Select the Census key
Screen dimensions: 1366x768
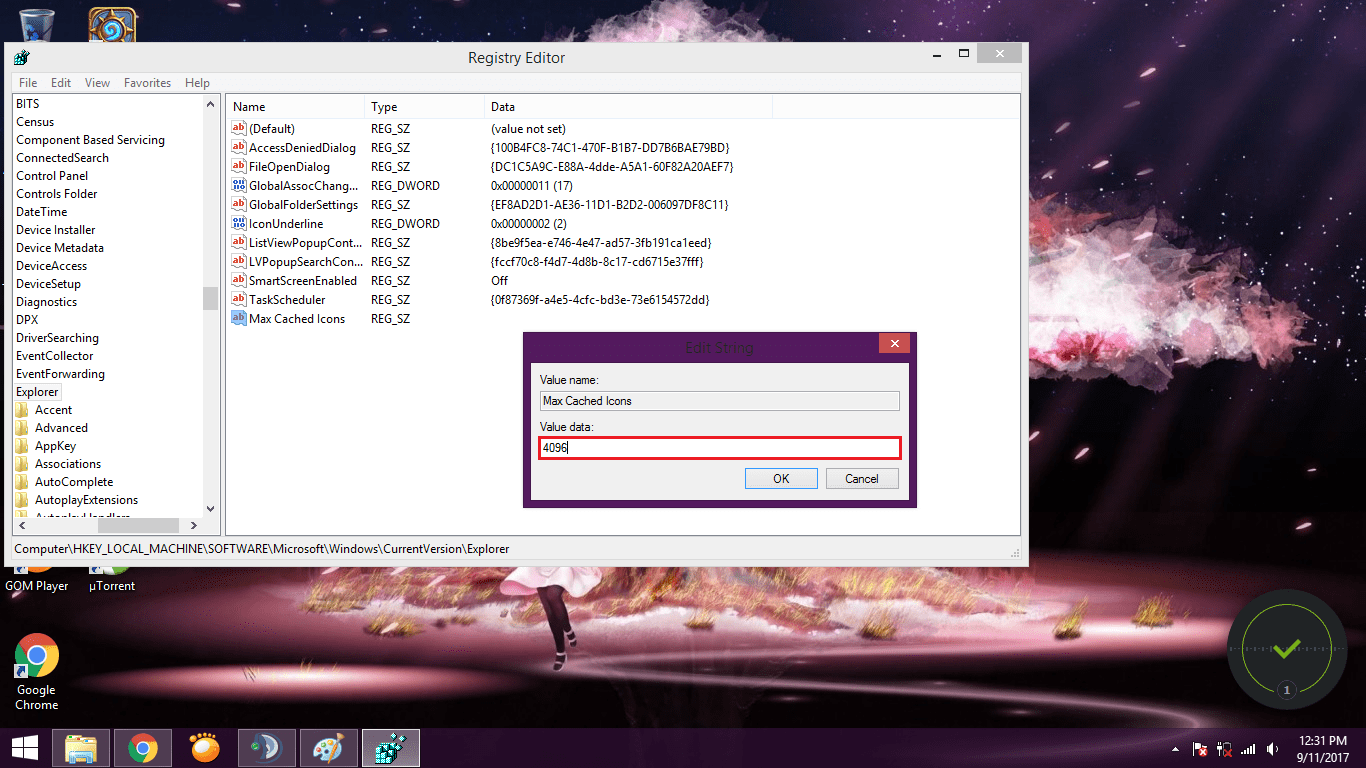click(x=35, y=122)
